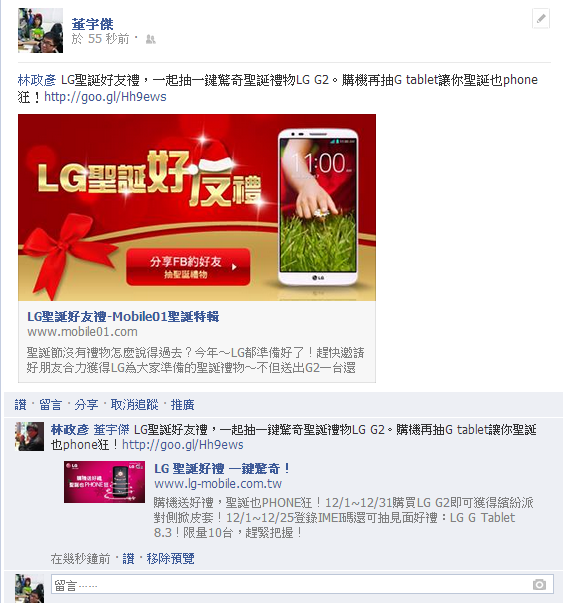This screenshot has width=563, height=603.
Task: Open 董宇傑's profile picture at the top of the post
Action: pos(40,30)
